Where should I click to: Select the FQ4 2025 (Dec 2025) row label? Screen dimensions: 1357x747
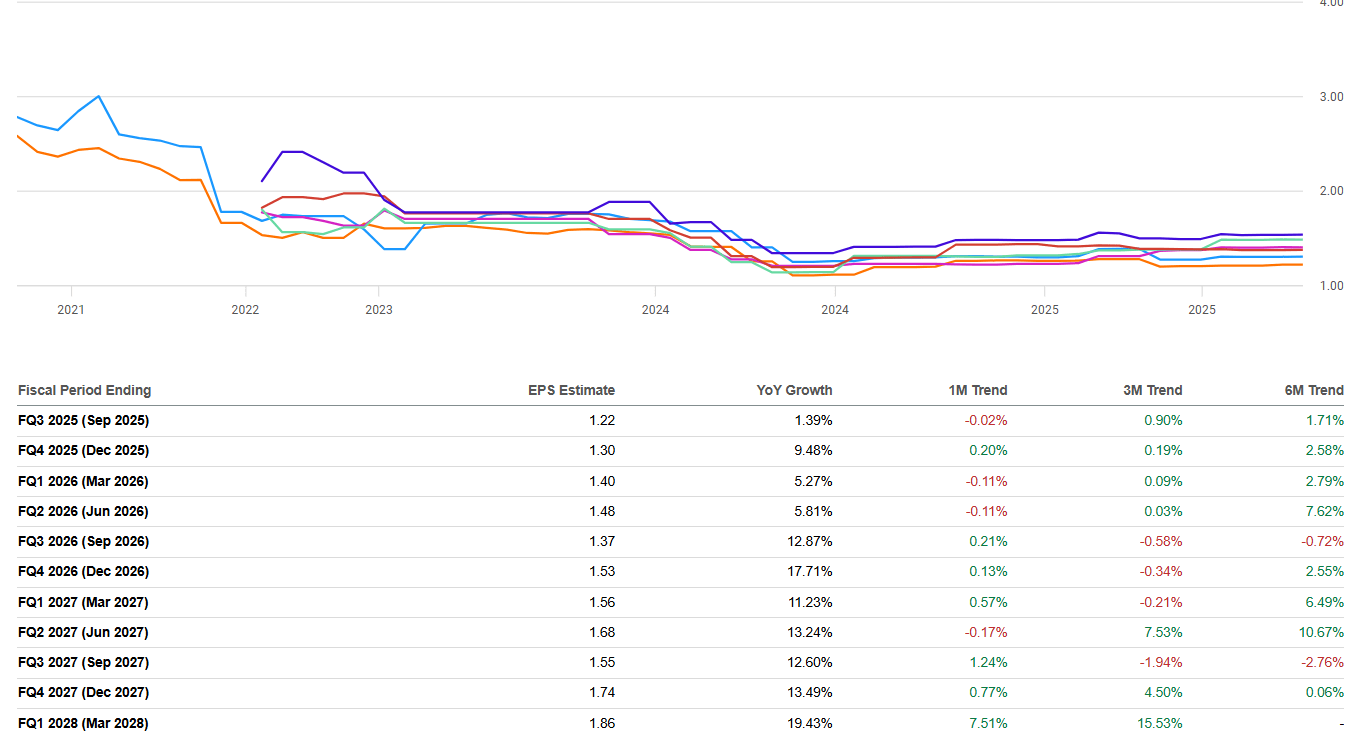pyautogui.click(x=83, y=451)
